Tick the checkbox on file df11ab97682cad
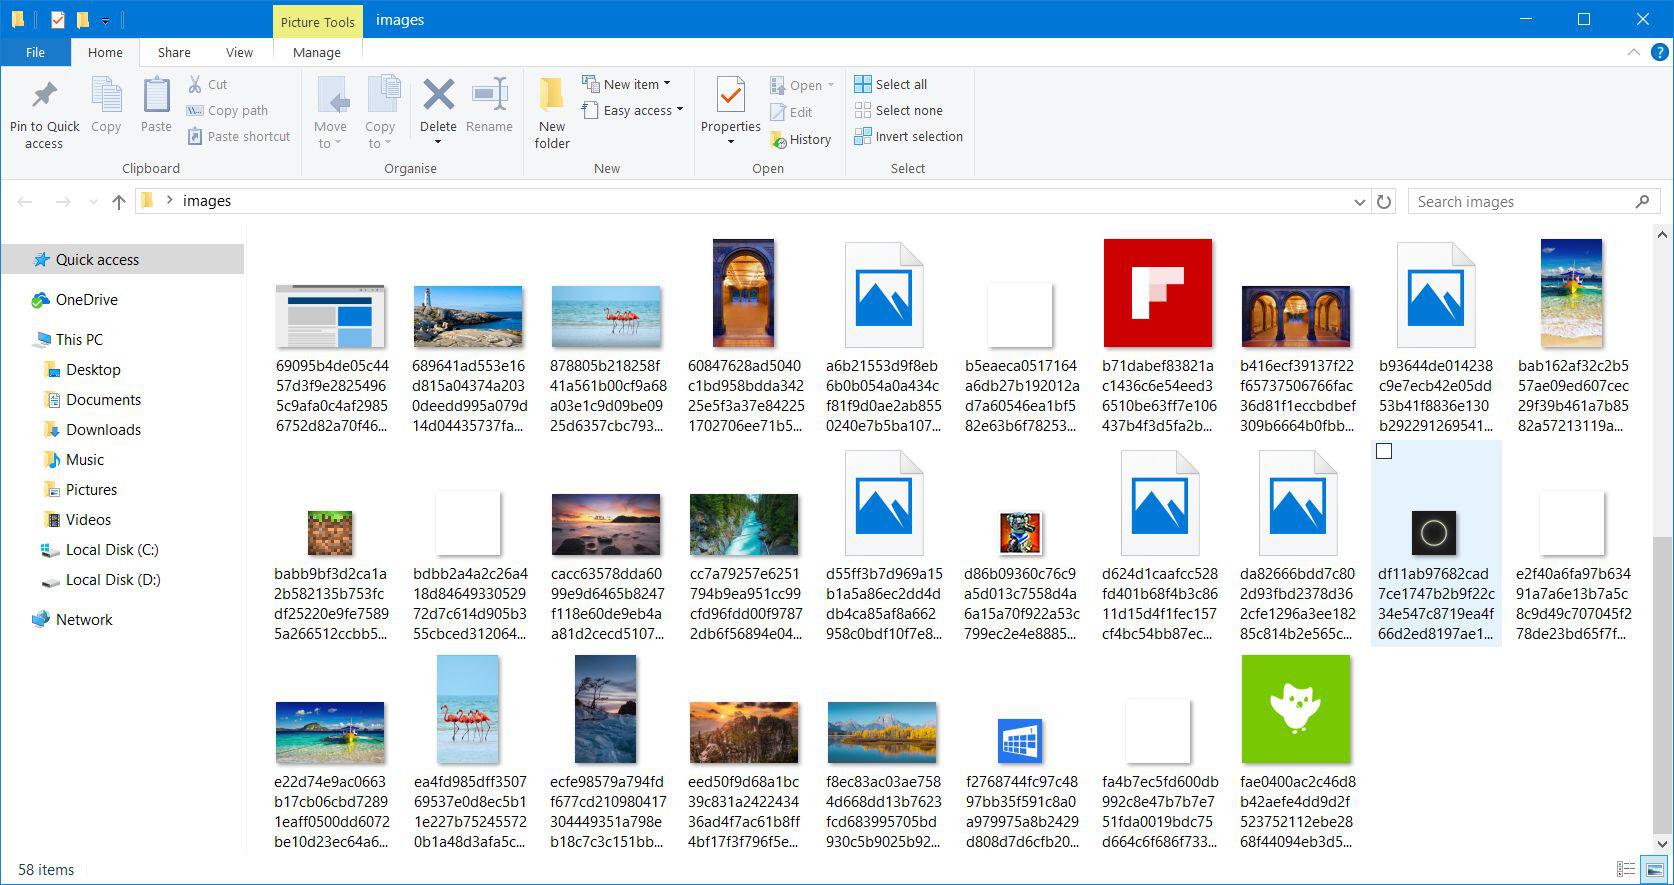Image resolution: width=1674 pixels, height=885 pixels. [x=1384, y=451]
